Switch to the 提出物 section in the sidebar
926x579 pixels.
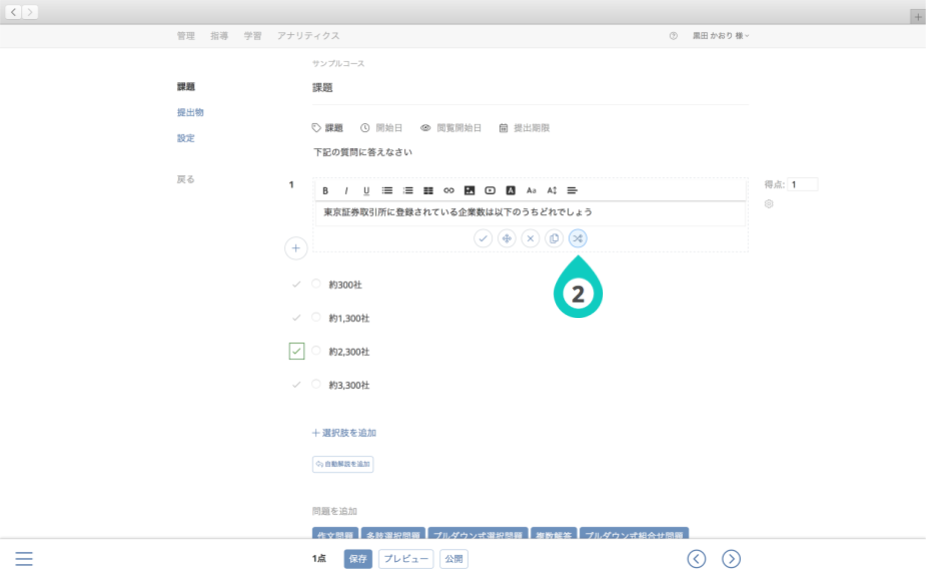pyautogui.click(x=190, y=112)
